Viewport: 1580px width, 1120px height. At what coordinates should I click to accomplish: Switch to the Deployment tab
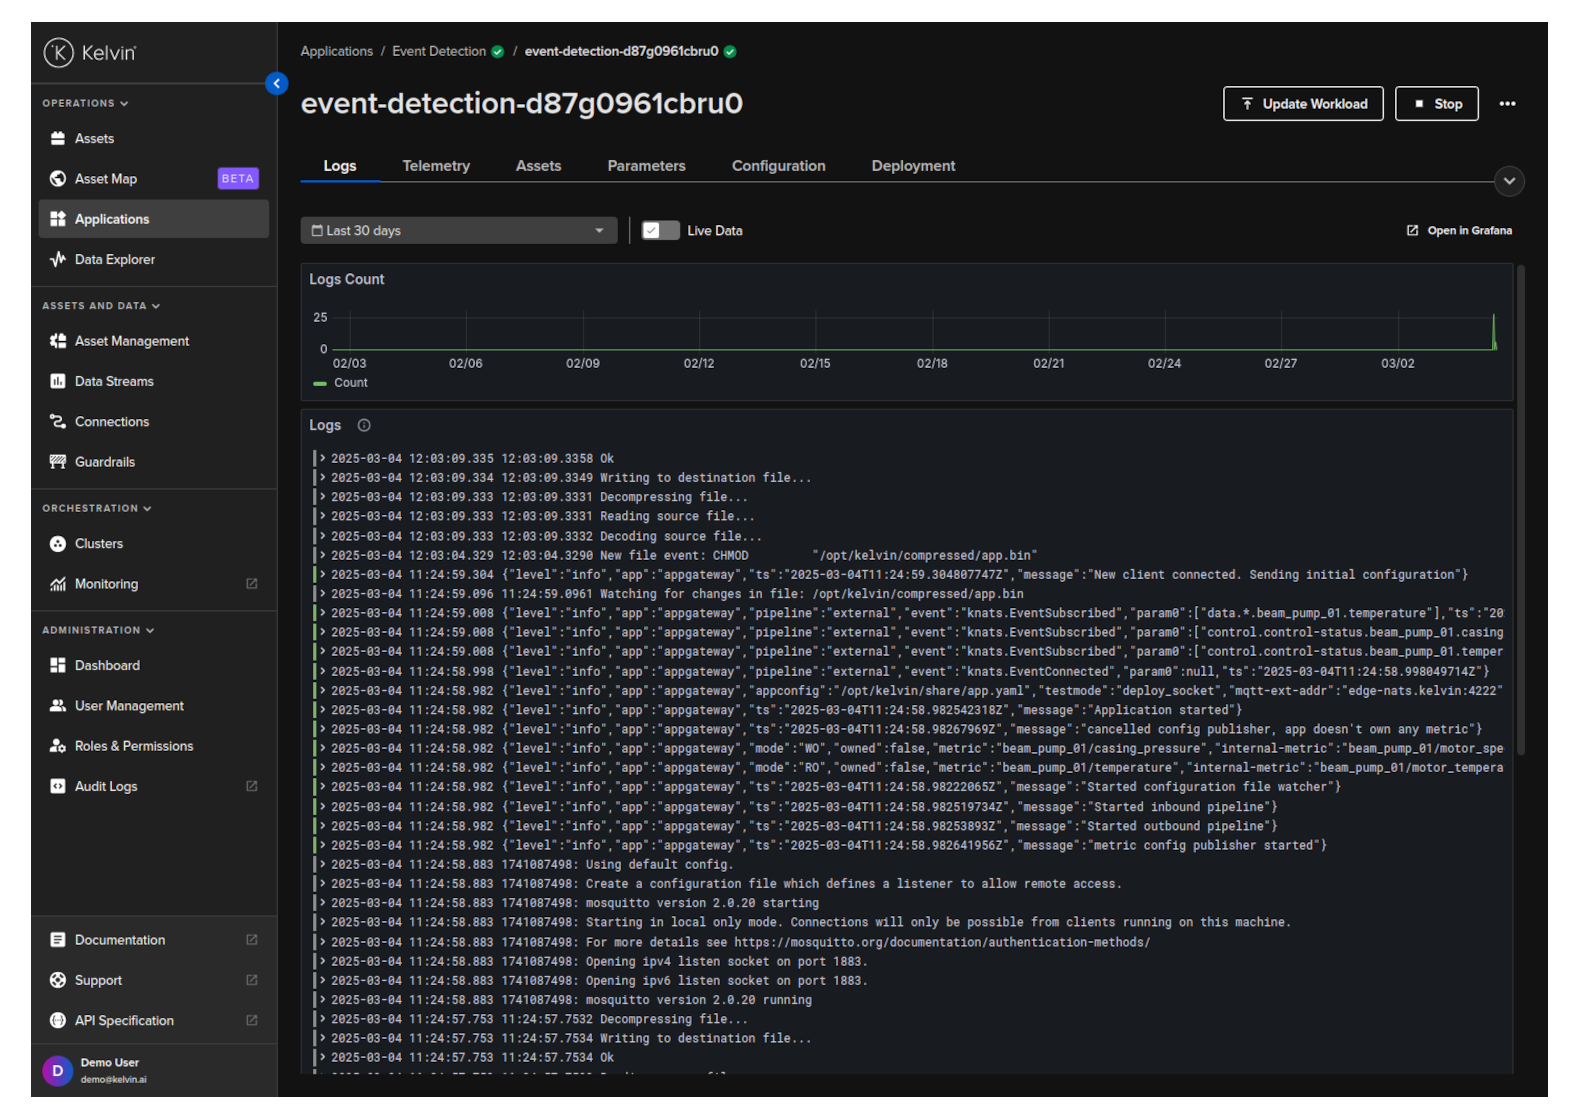[x=913, y=166]
